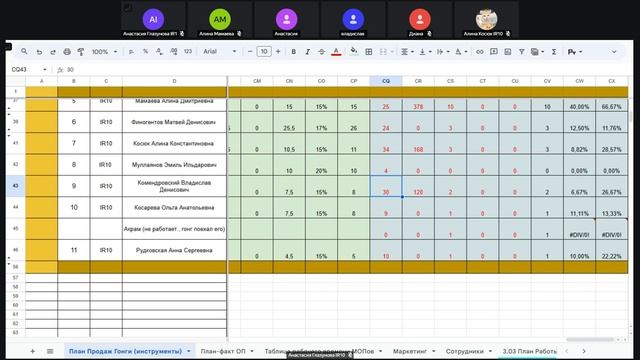Apply currency format from toolbar

131,52
